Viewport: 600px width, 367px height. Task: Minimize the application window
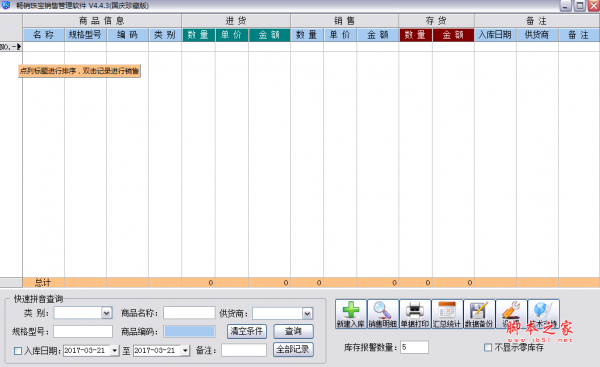click(566, 5)
